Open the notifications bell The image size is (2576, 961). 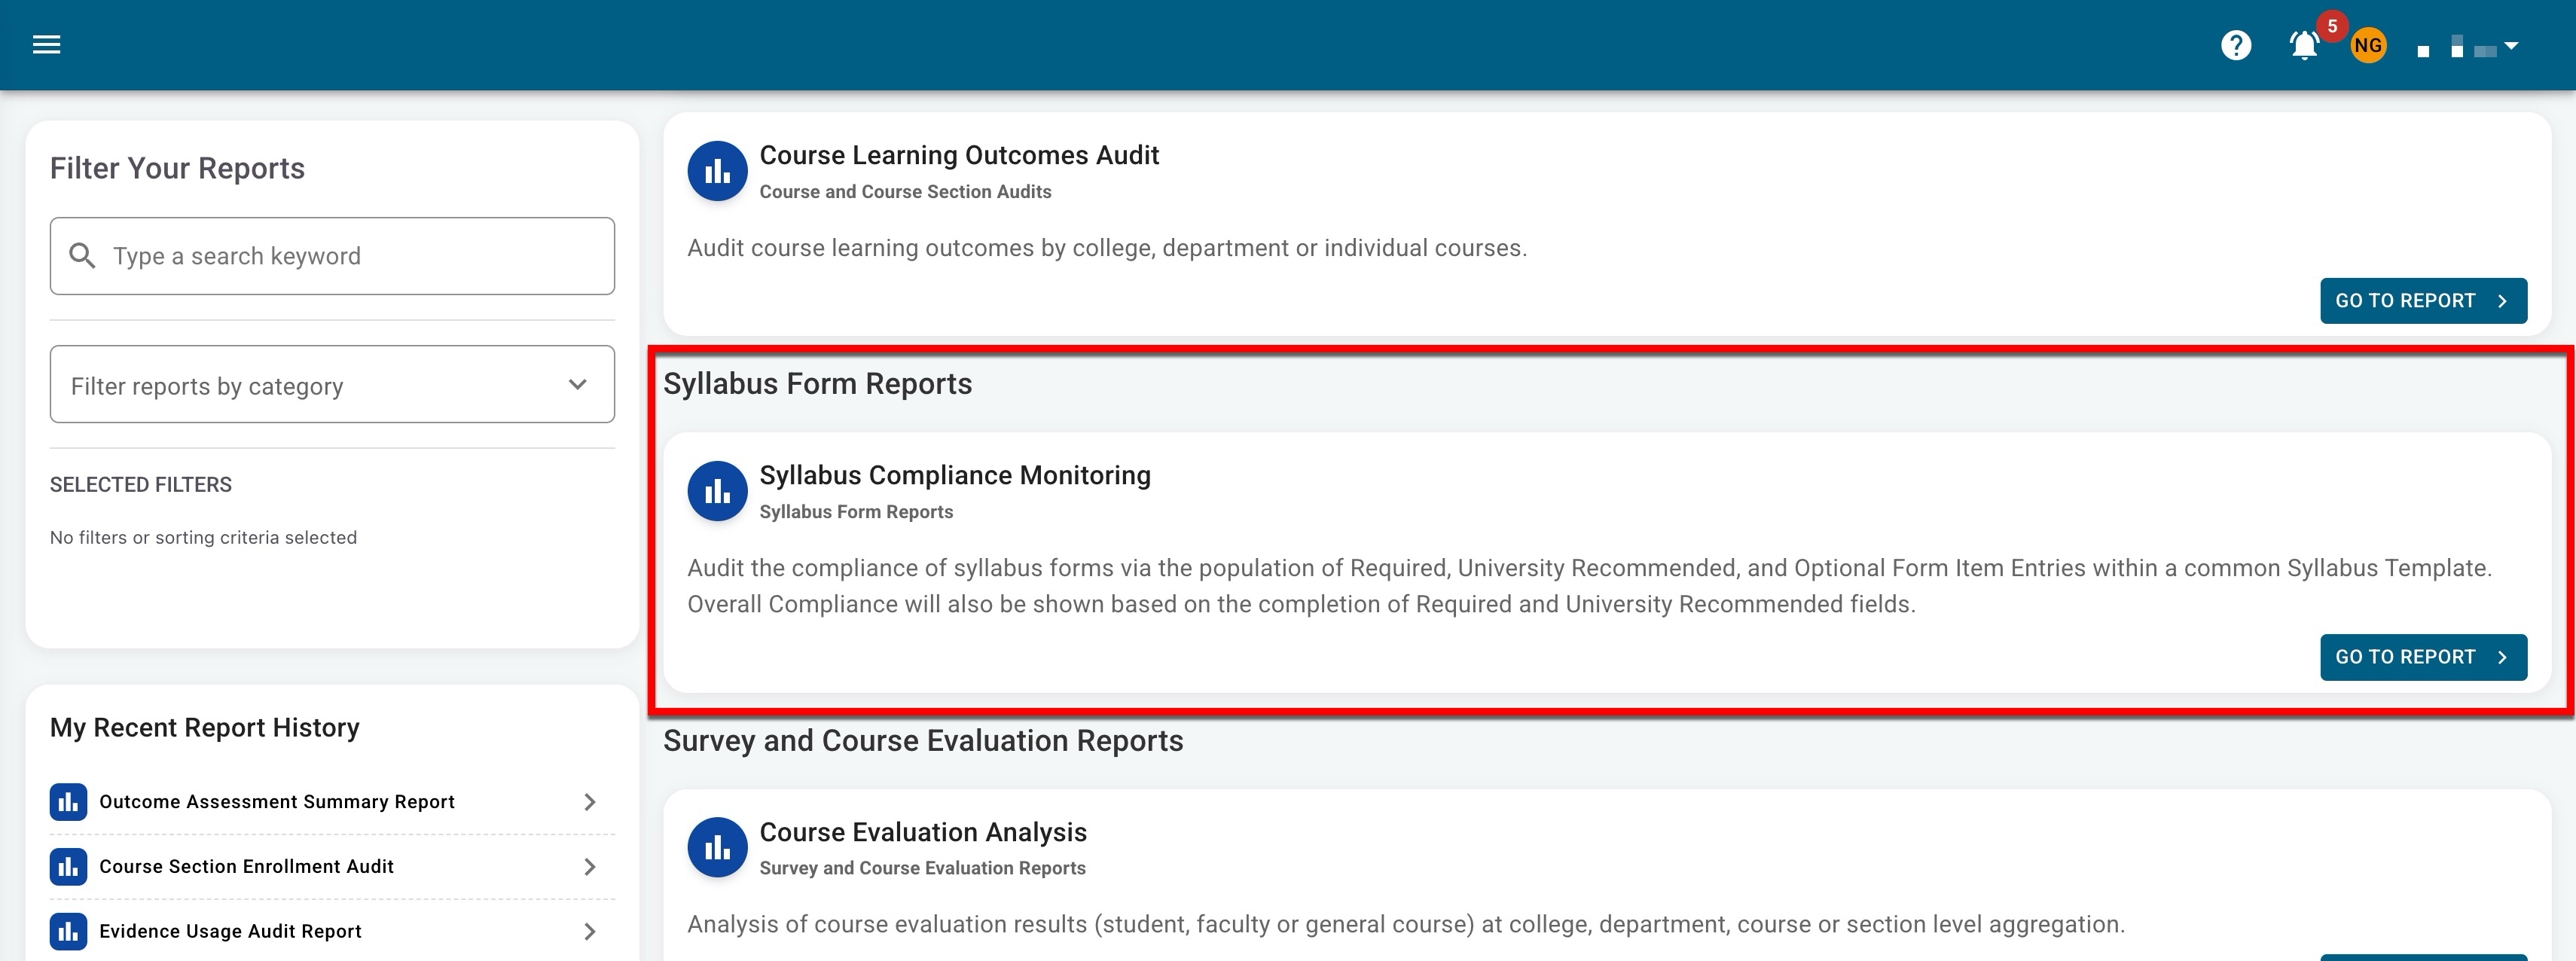(x=2304, y=45)
